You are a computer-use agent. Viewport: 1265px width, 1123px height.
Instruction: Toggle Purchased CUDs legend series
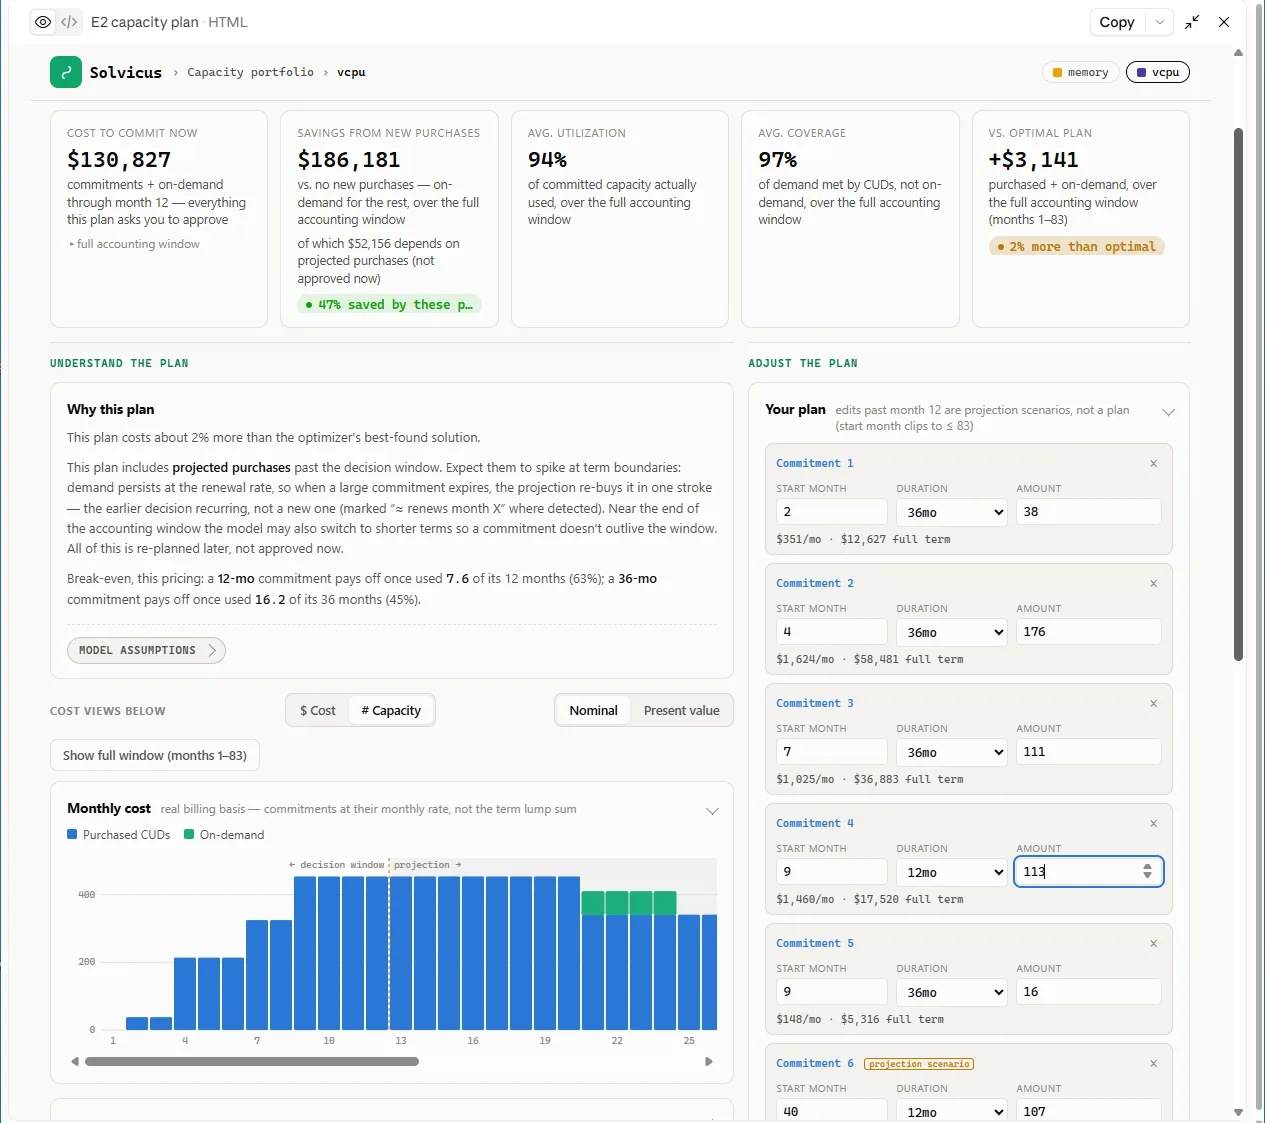pyautogui.click(x=118, y=834)
